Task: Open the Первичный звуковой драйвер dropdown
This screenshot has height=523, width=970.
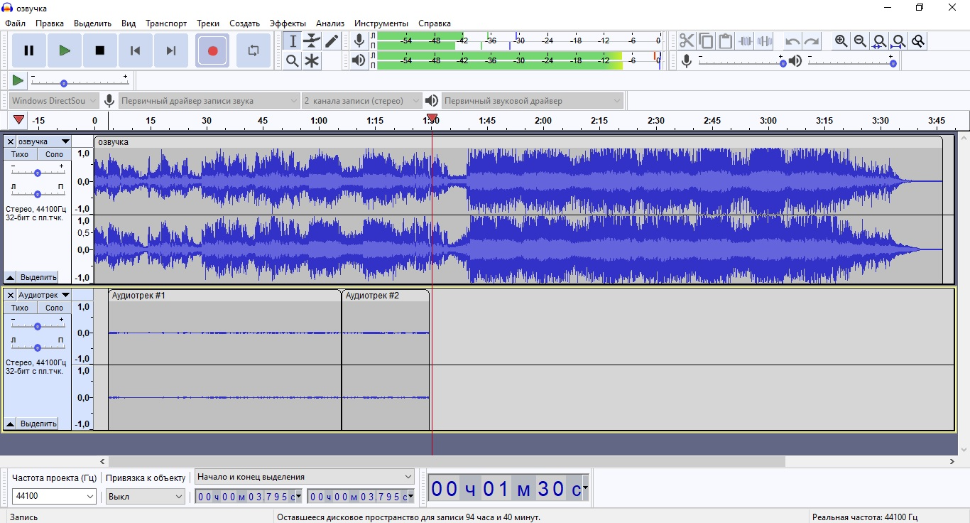Action: tap(532, 100)
